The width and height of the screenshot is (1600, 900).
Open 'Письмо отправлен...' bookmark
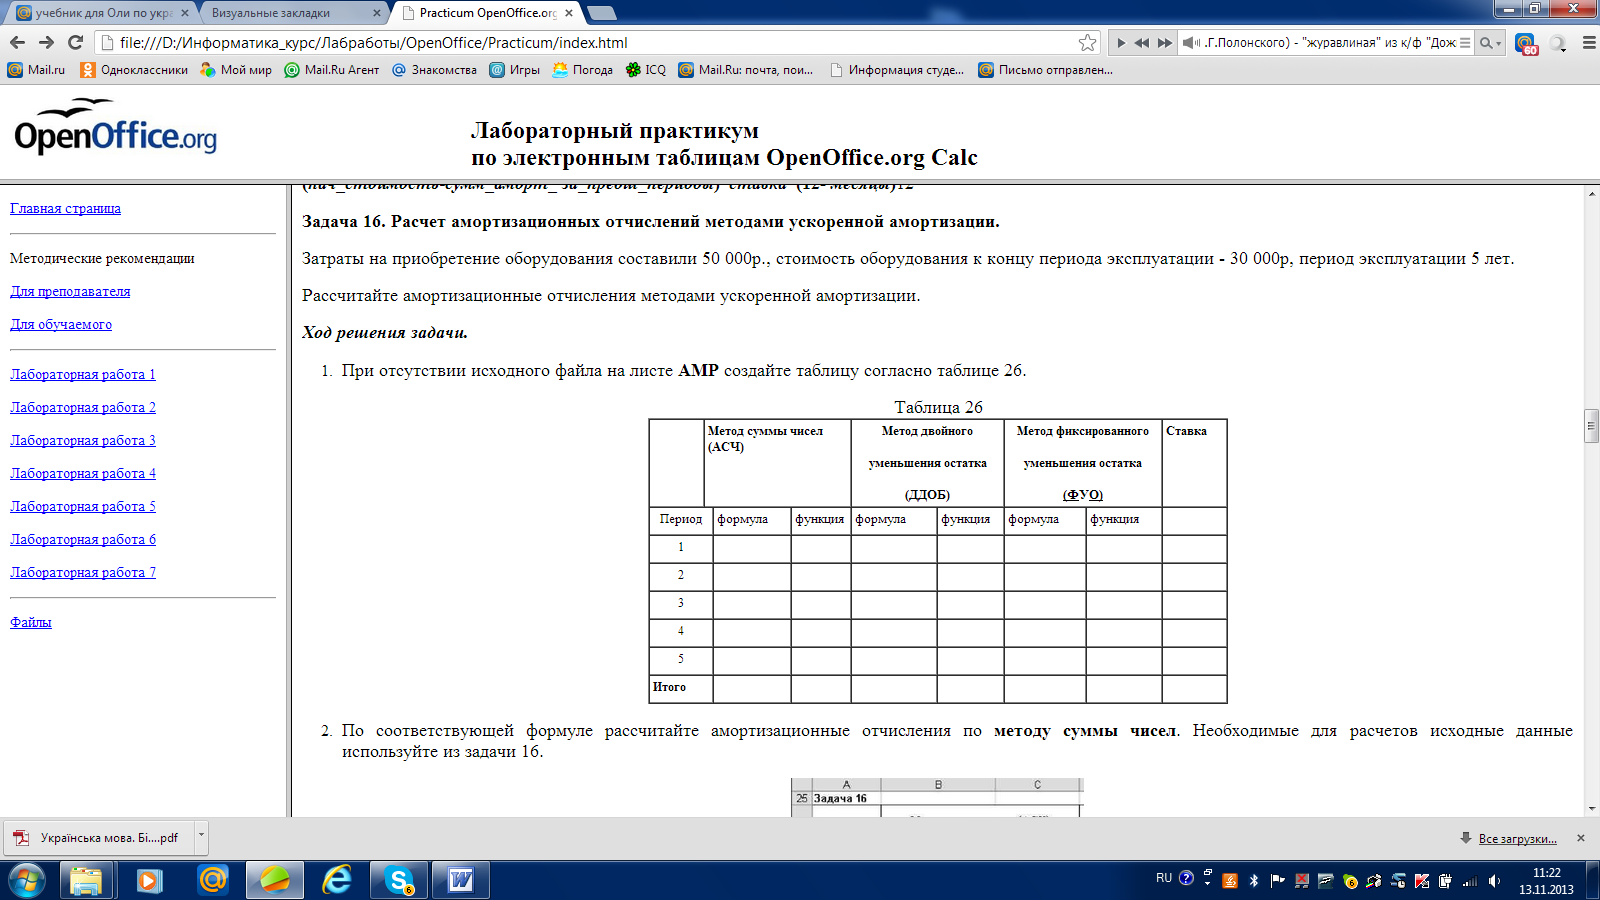(1045, 70)
